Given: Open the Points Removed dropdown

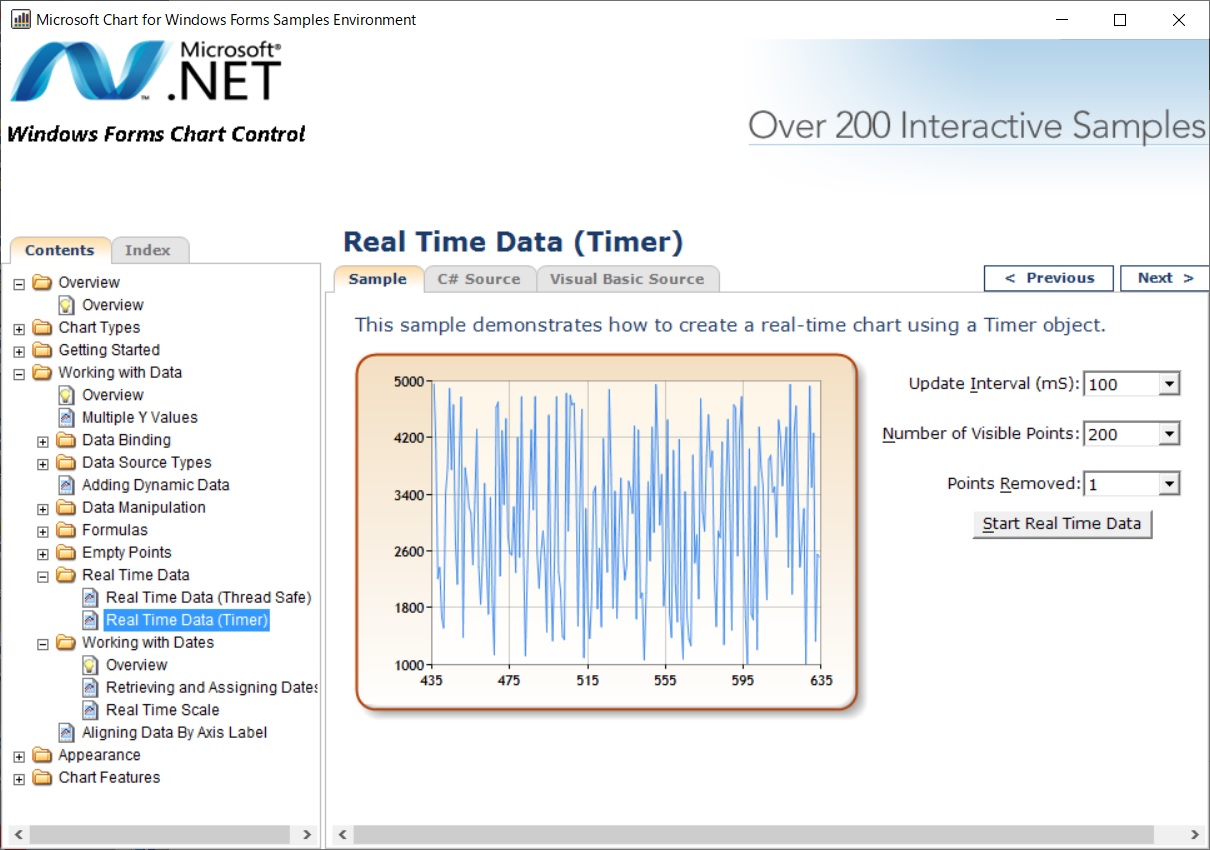Looking at the screenshot, I should 1168,484.
